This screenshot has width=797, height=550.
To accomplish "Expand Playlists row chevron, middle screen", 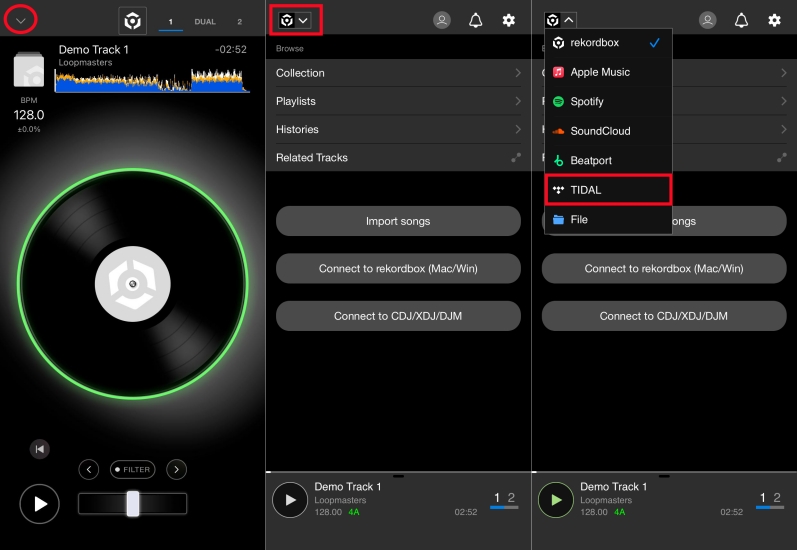I will pyautogui.click(x=517, y=101).
